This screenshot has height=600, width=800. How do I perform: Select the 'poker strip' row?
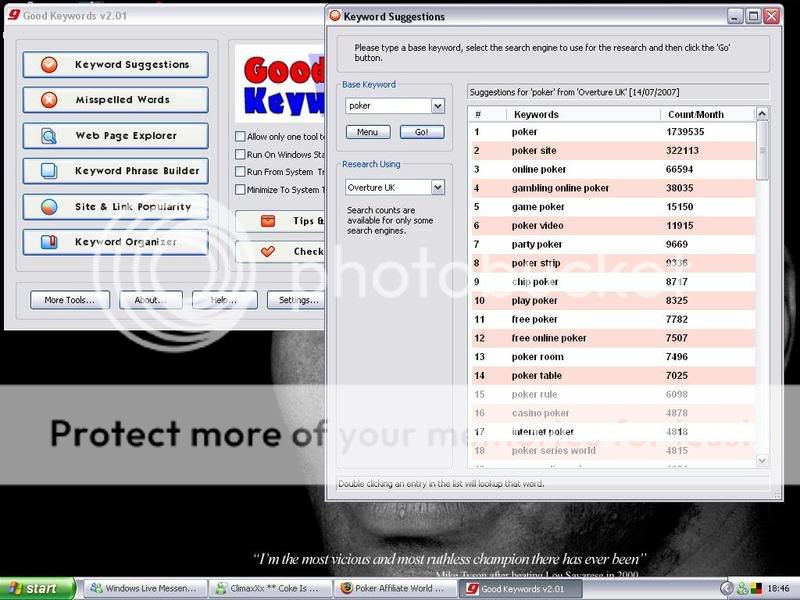[612, 263]
